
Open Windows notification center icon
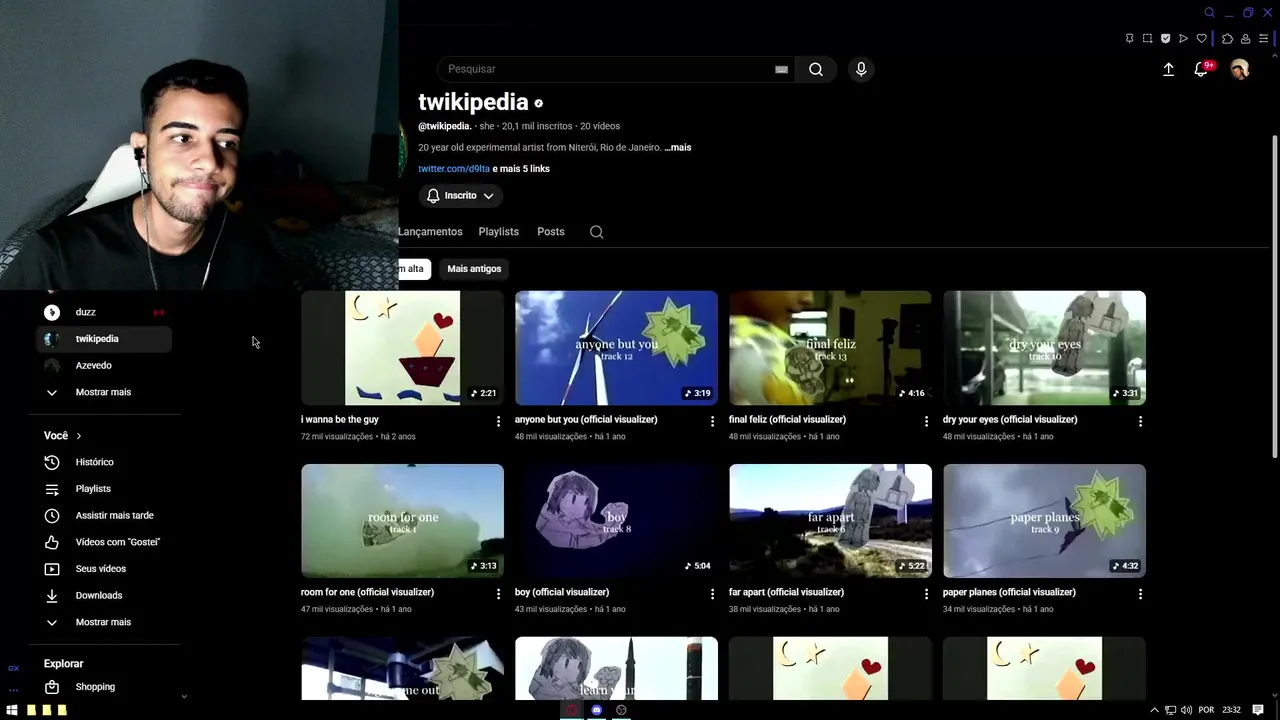[x=1258, y=710]
